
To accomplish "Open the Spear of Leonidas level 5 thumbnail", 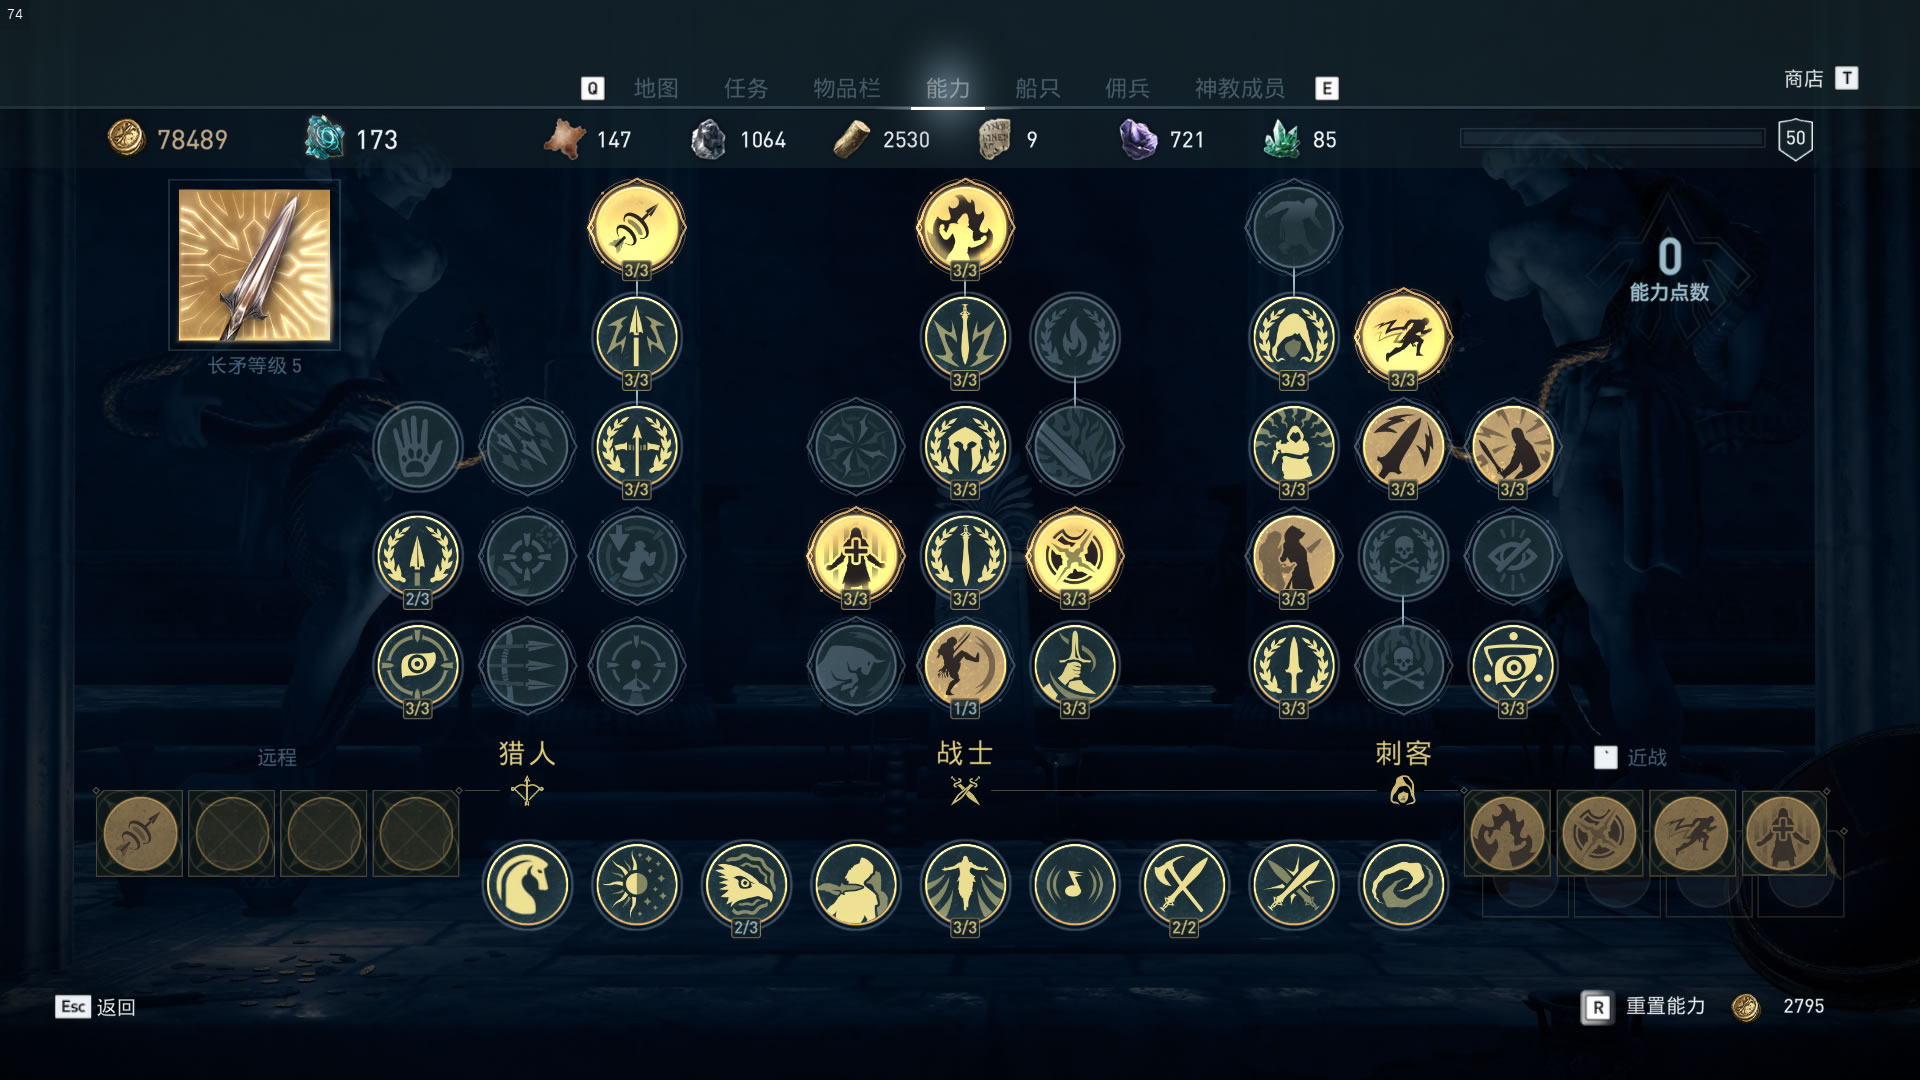I will click(x=254, y=265).
